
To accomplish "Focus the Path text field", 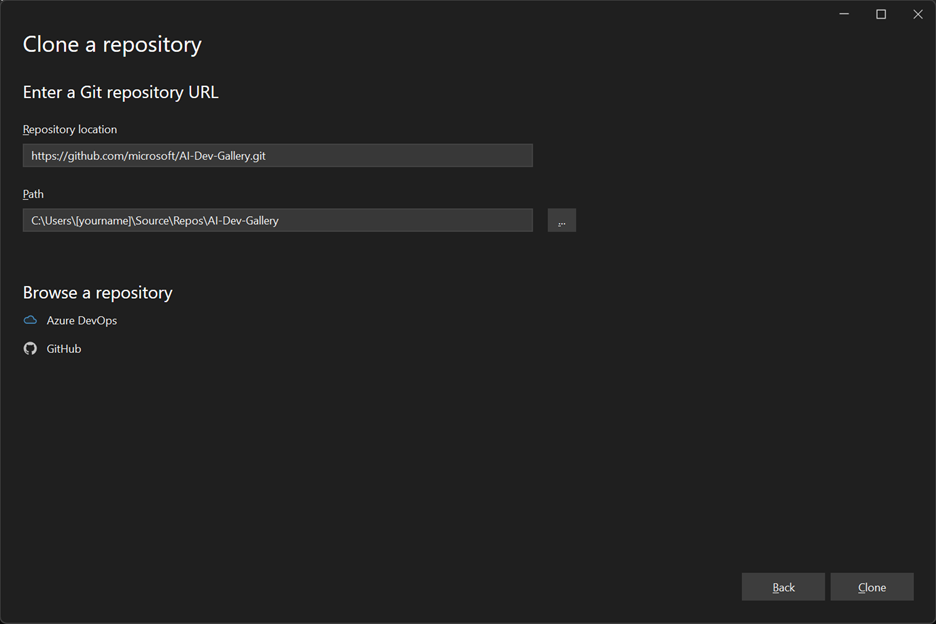I will coord(278,220).
